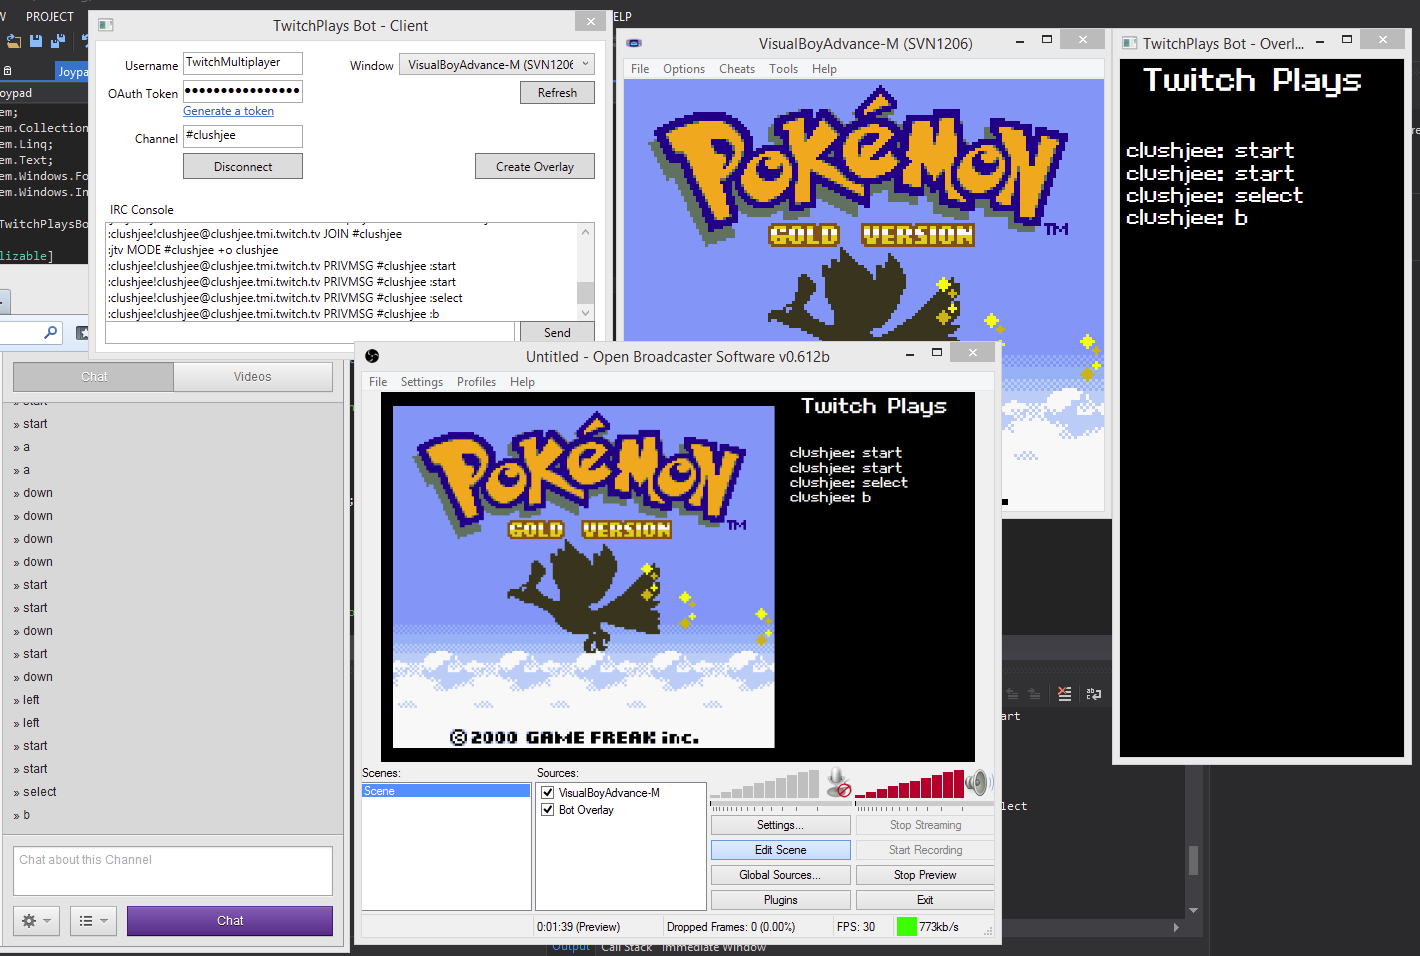Click the Edit Scene button
The image size is (1420, 956).
click(x=780, y=850)
